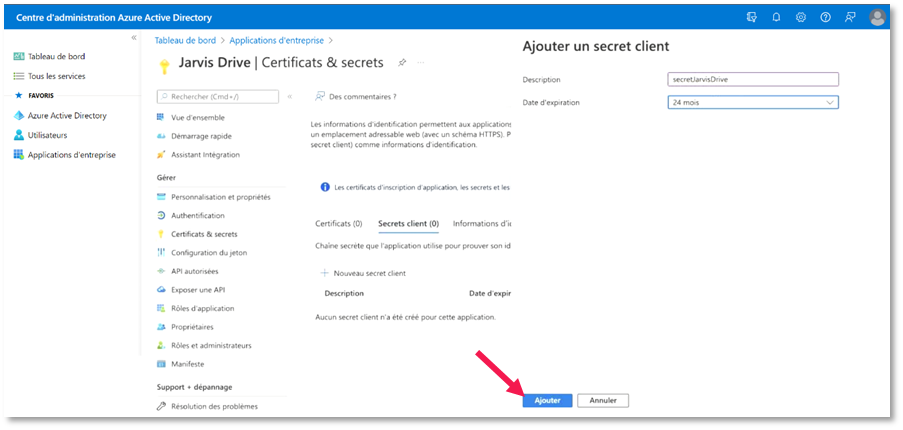Click the Personnalisation et propriétés icon
Viewport: 903px width, 430px height.
[x=161, y=197]
